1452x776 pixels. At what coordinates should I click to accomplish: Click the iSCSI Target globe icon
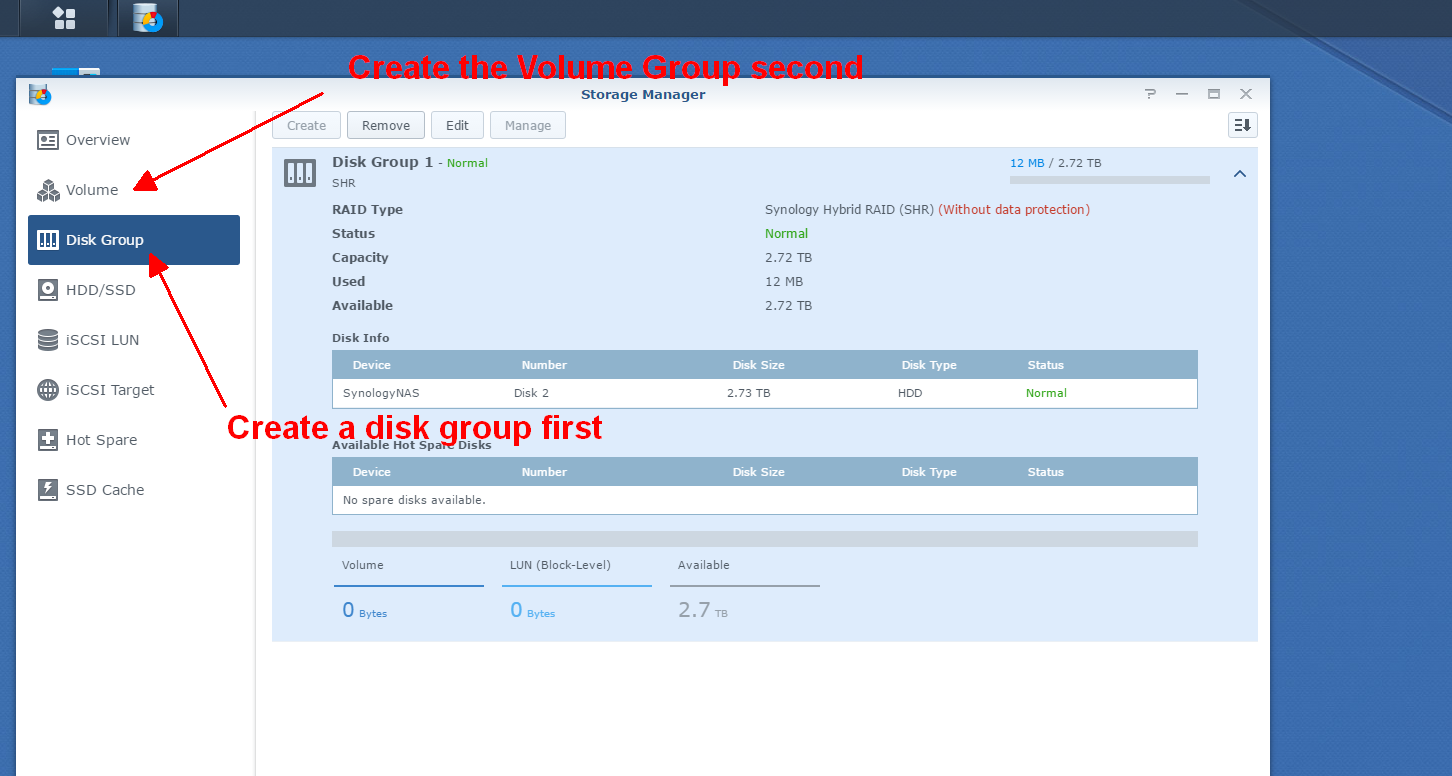47,390
